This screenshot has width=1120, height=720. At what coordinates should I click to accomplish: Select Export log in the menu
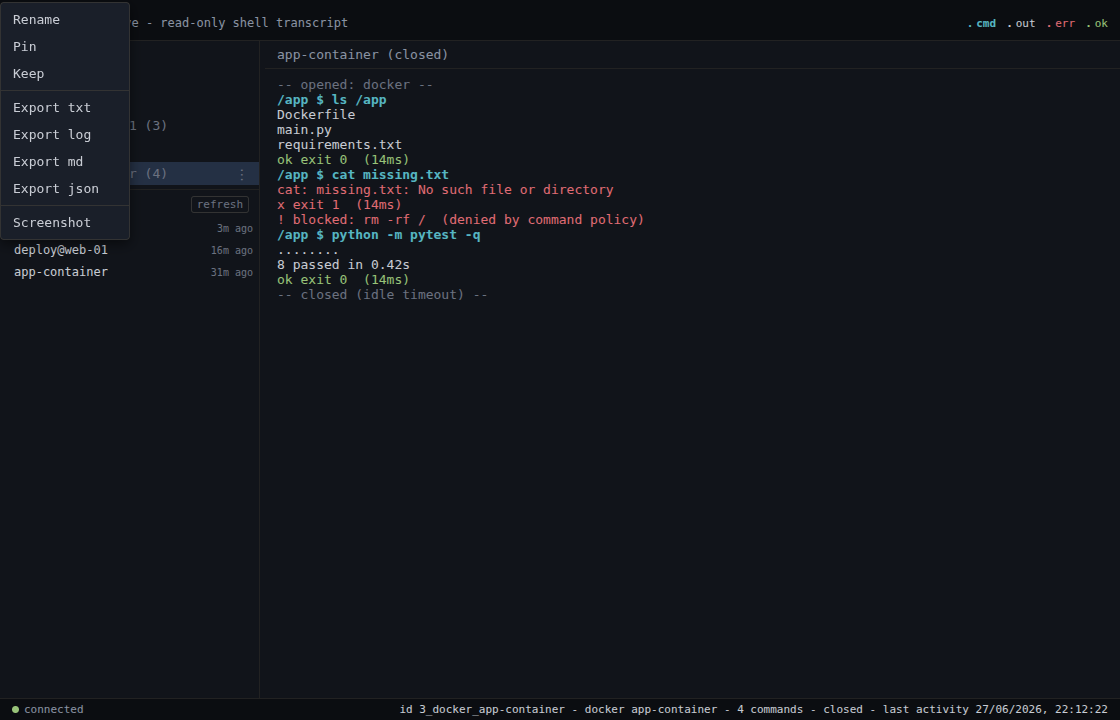(65, 135)
